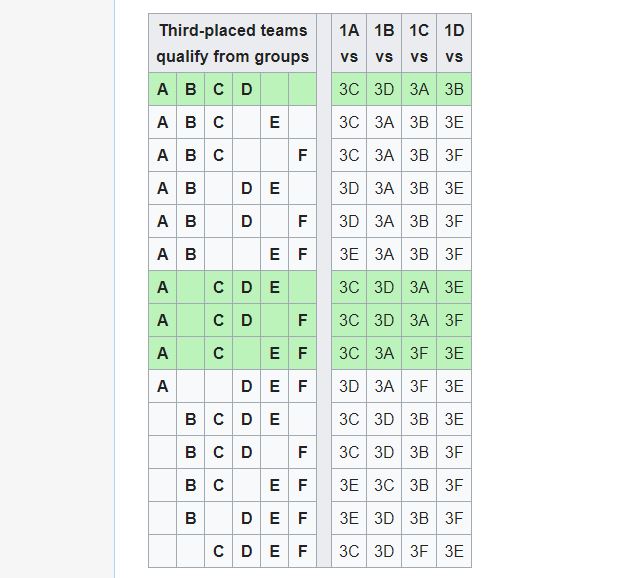Click 3F in the B C D F row
This screenshot has height=578, width=636.
pyautogui.click(x=454, y=452)
